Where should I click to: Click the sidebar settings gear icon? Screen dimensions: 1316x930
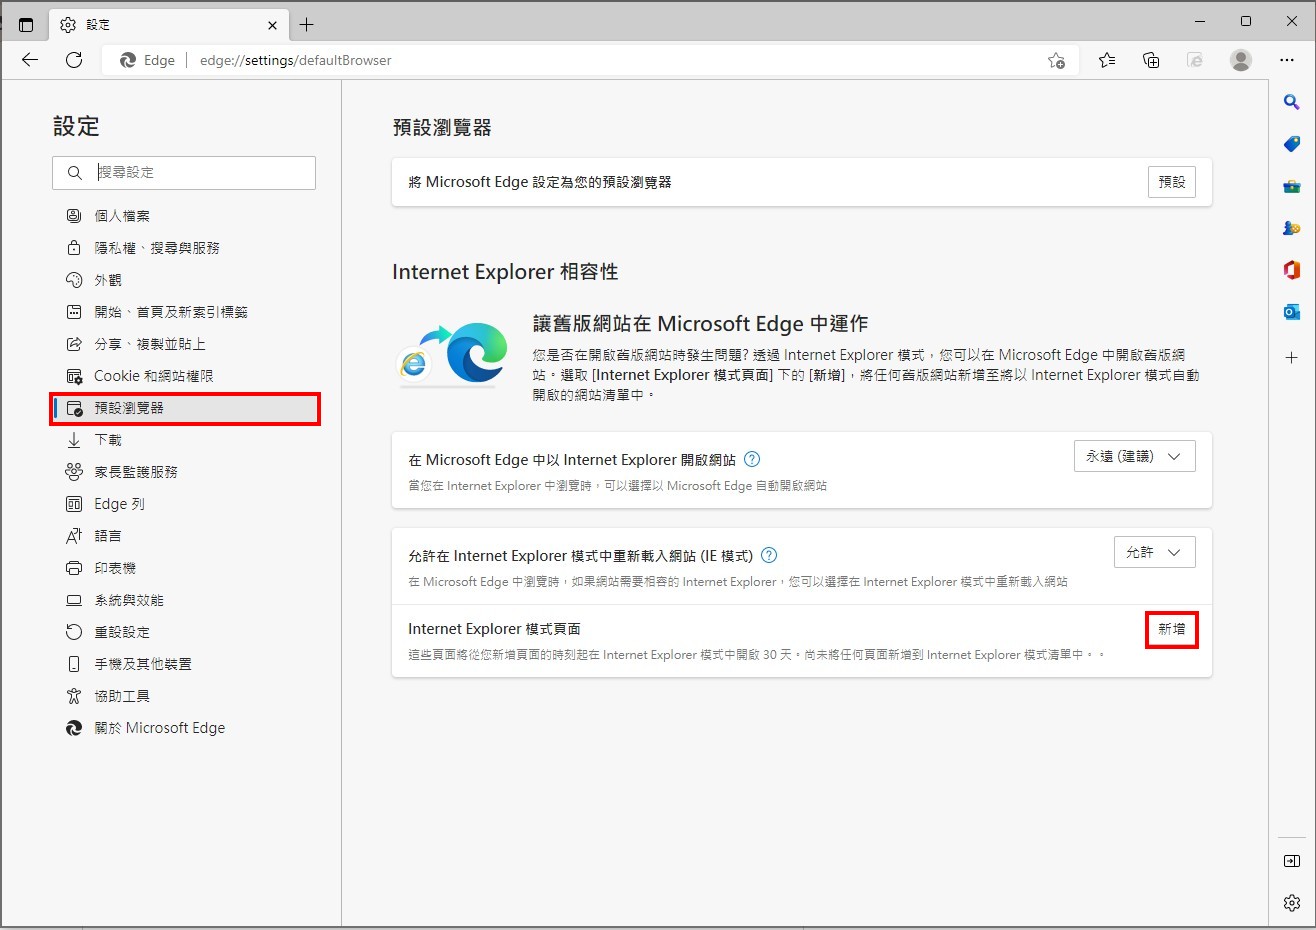(x=1292, y=903)
